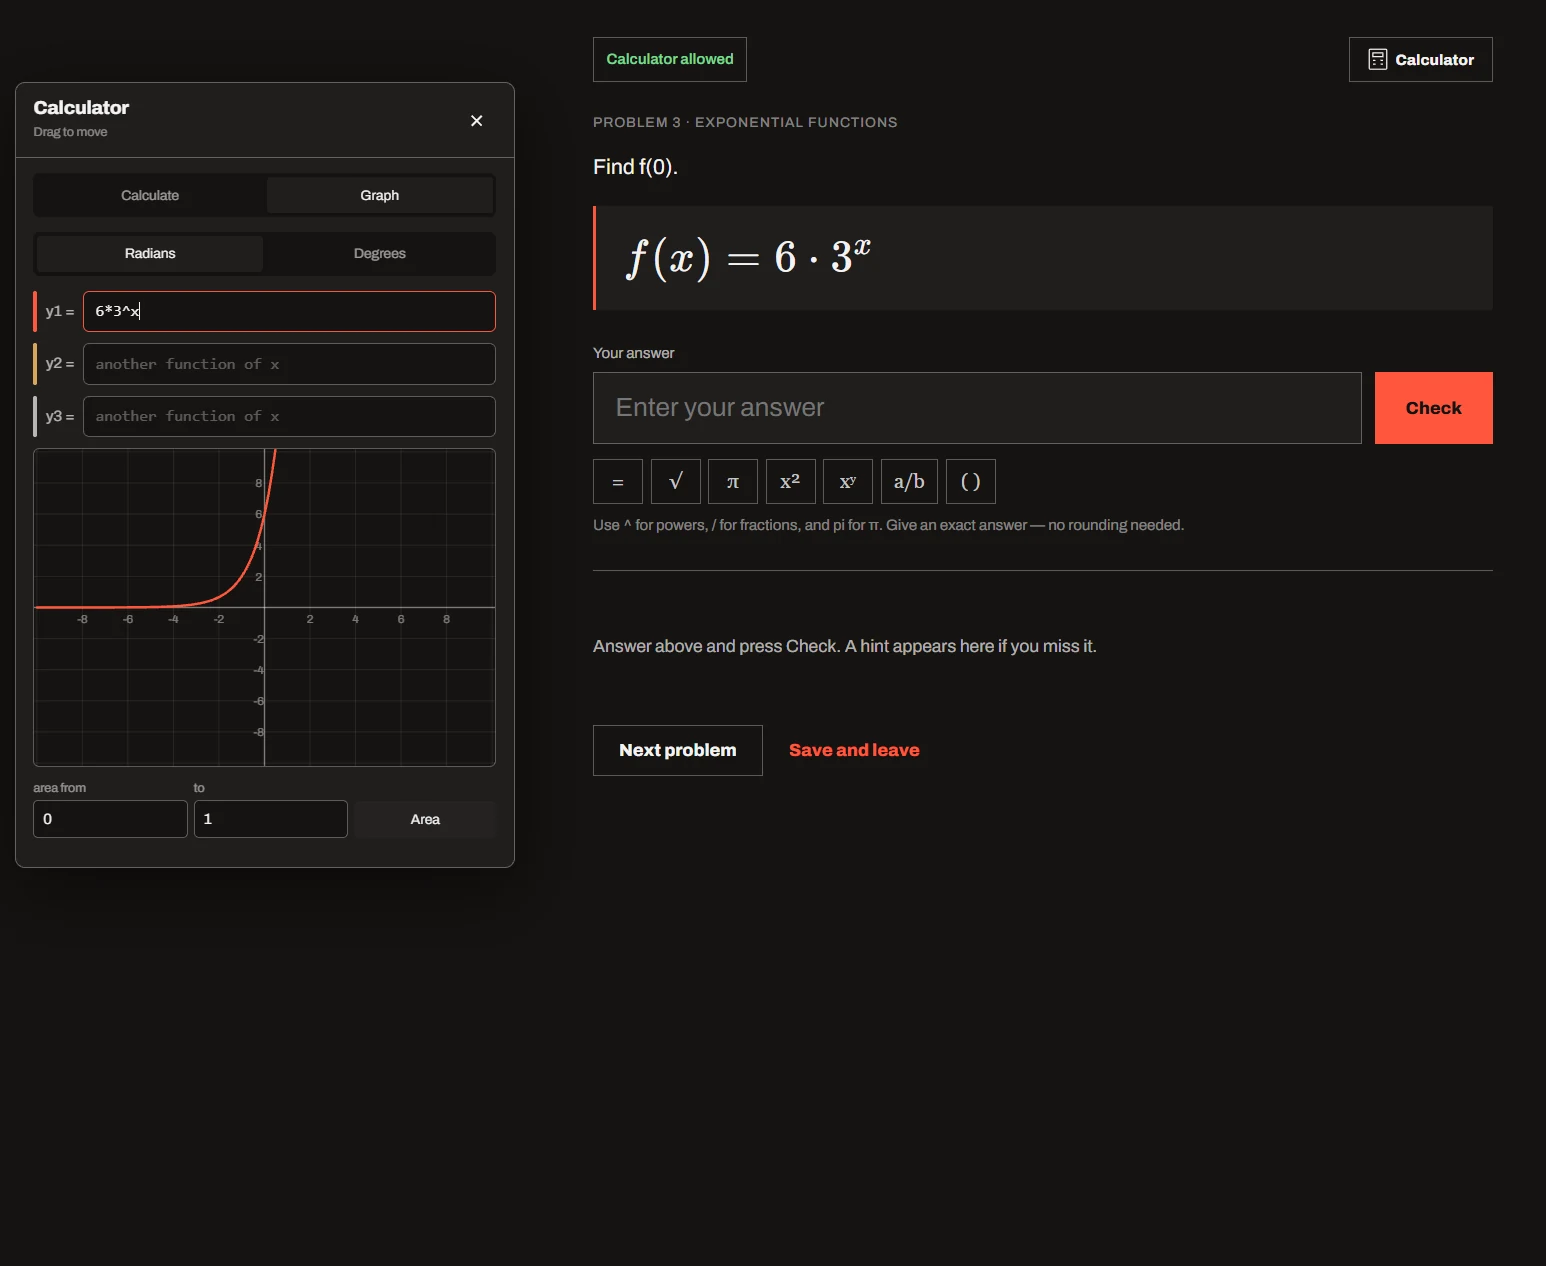This screenshot has width=1546, height=1266.
Task: Edit the y1 function field
Action: click(x=289, y=311)
